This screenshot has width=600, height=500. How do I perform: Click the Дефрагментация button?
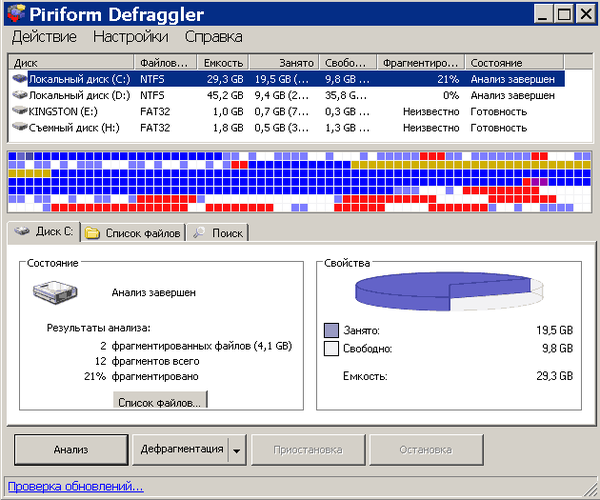(180, 450)
